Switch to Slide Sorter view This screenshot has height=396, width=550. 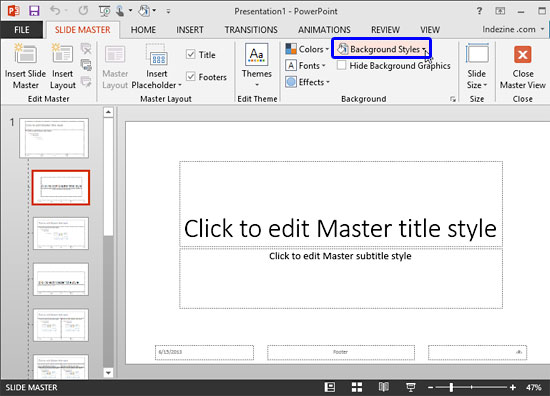point(357,387)
